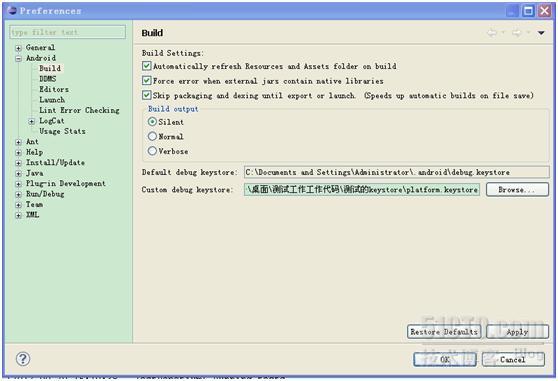Click the Default debug keystore path field

tap(396, 172)
